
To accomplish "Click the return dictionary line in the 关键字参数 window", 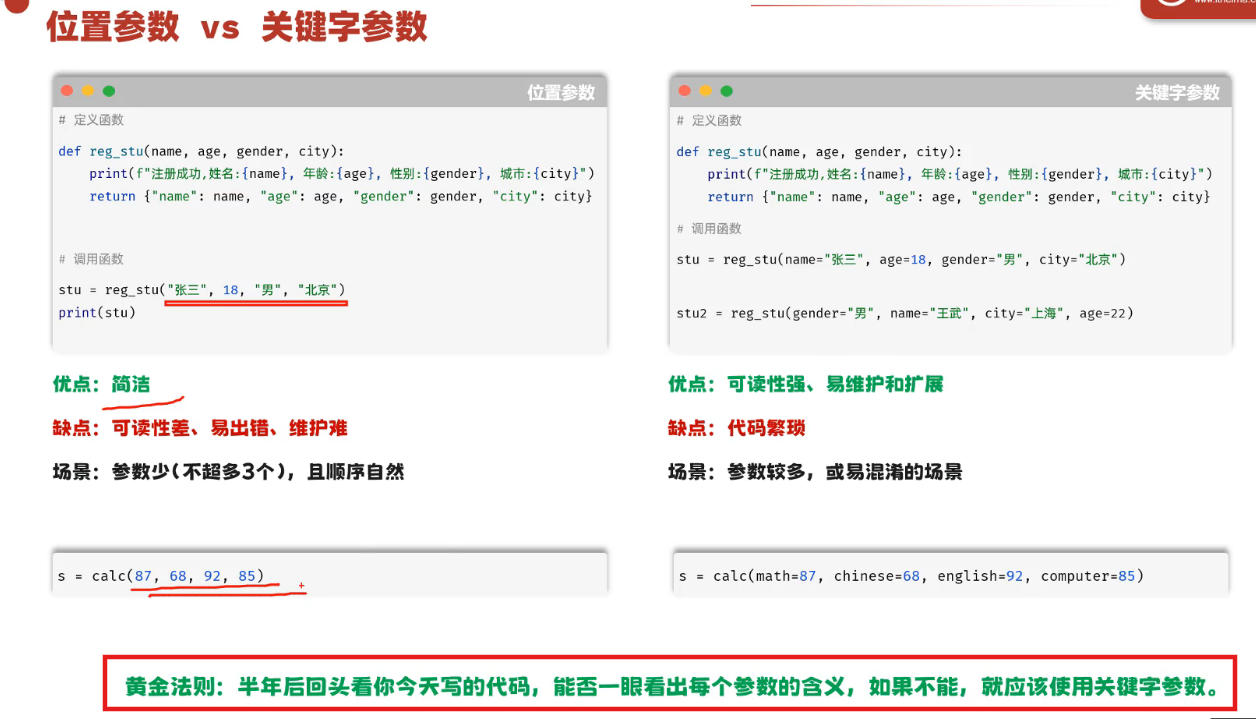I will click(959, 197).
